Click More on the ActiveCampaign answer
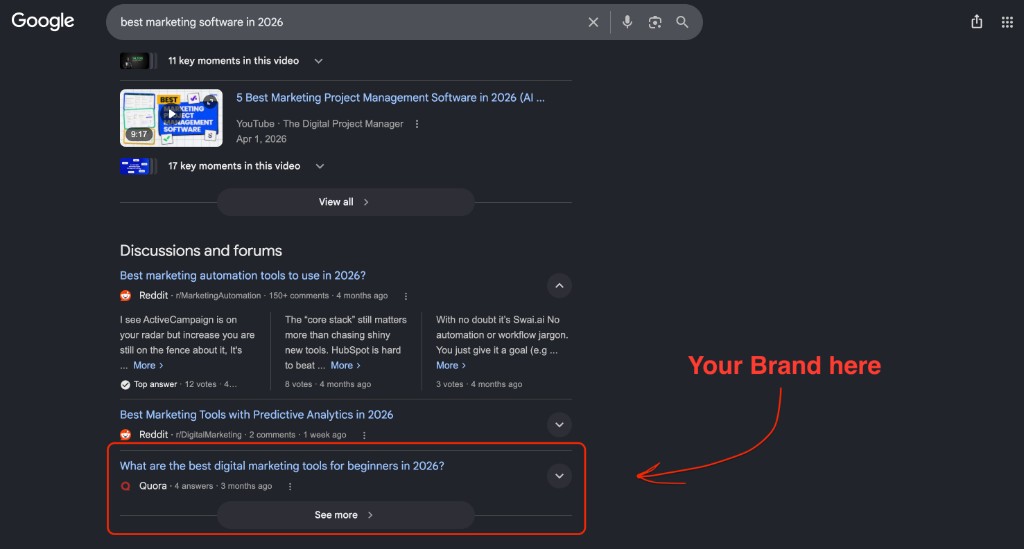The height and width of the screenshot is (549, 1024). [148, 366]
